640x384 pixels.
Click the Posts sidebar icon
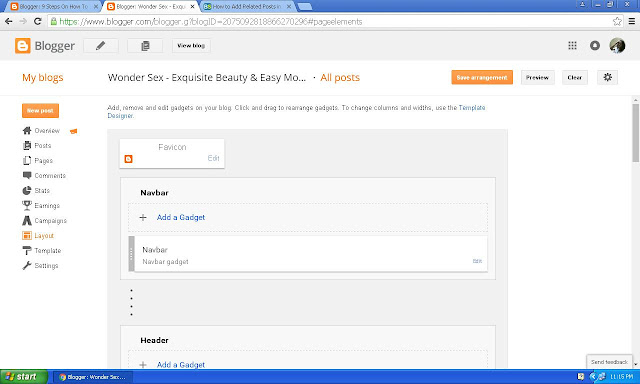27,145
